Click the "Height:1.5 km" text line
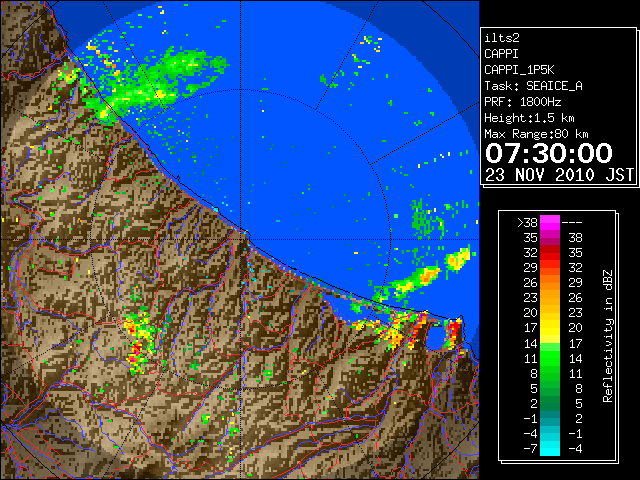Image resolution: width=640 pixels, height=480 pixels. point(529,118)
